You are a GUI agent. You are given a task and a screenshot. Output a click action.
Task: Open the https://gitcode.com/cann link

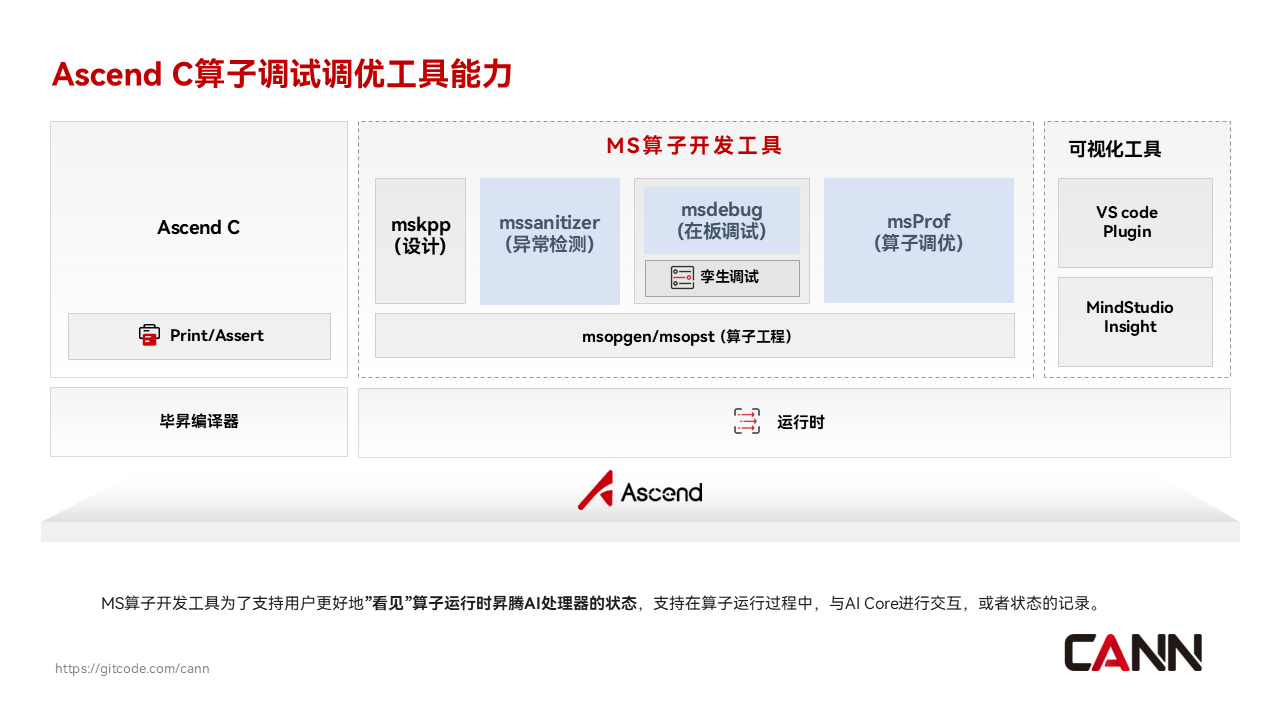click(x=132, y=668)
